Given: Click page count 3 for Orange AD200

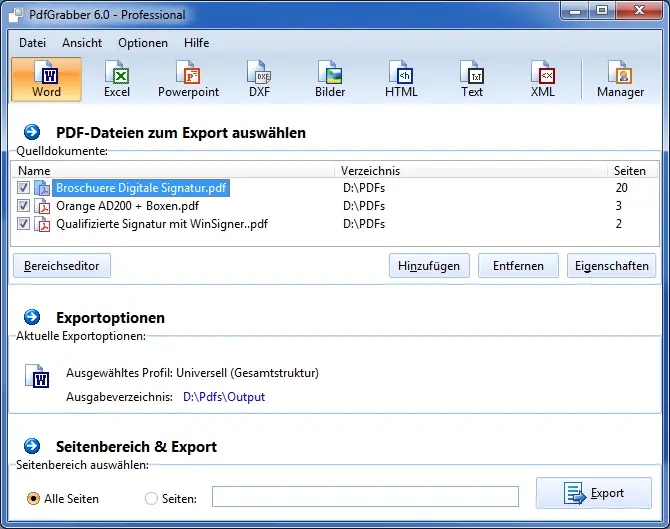Looking at the screenshot, I should tap(618, 206).
